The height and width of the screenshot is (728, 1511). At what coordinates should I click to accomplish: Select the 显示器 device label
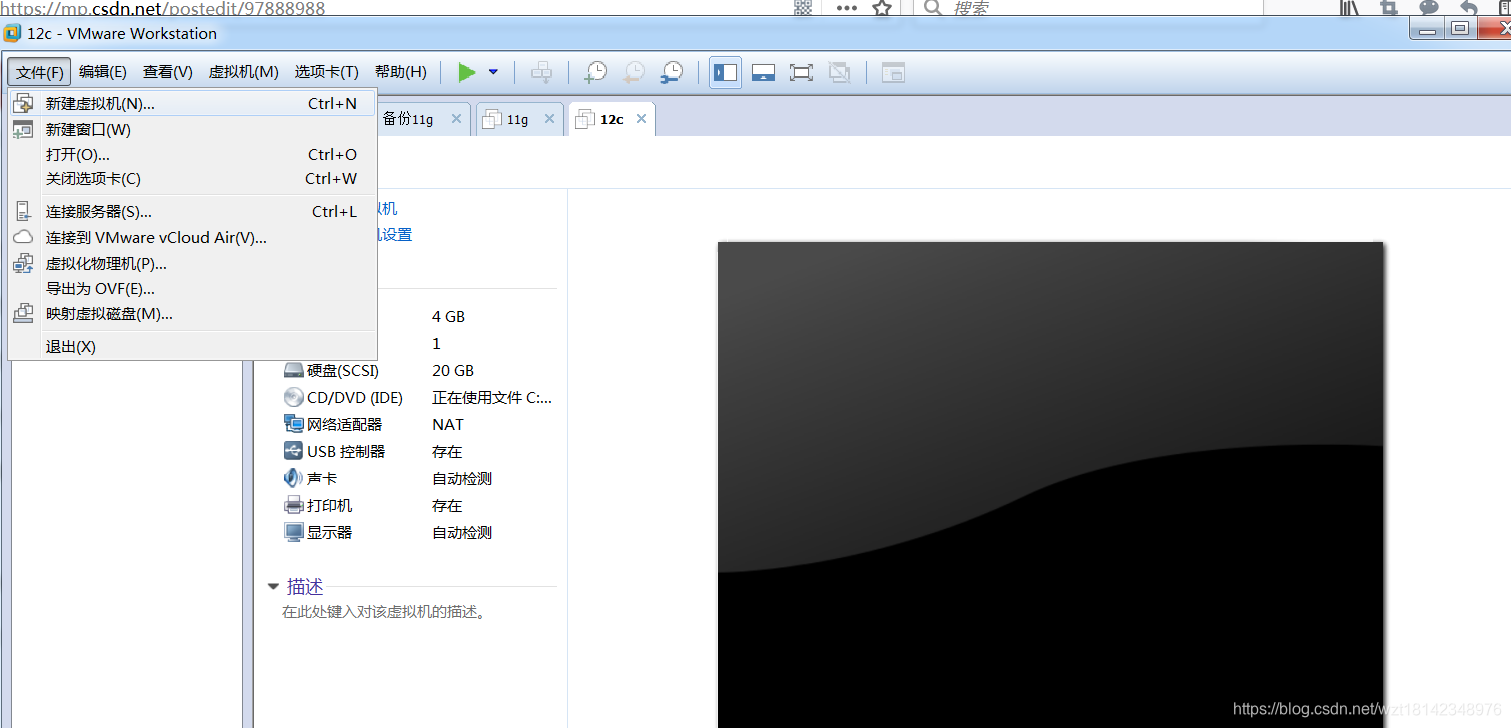(329, 532)
